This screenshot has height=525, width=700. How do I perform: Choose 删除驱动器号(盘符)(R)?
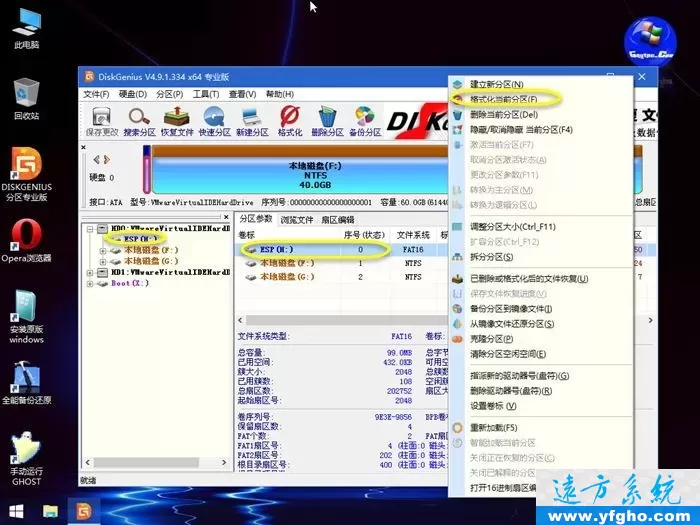541,391
